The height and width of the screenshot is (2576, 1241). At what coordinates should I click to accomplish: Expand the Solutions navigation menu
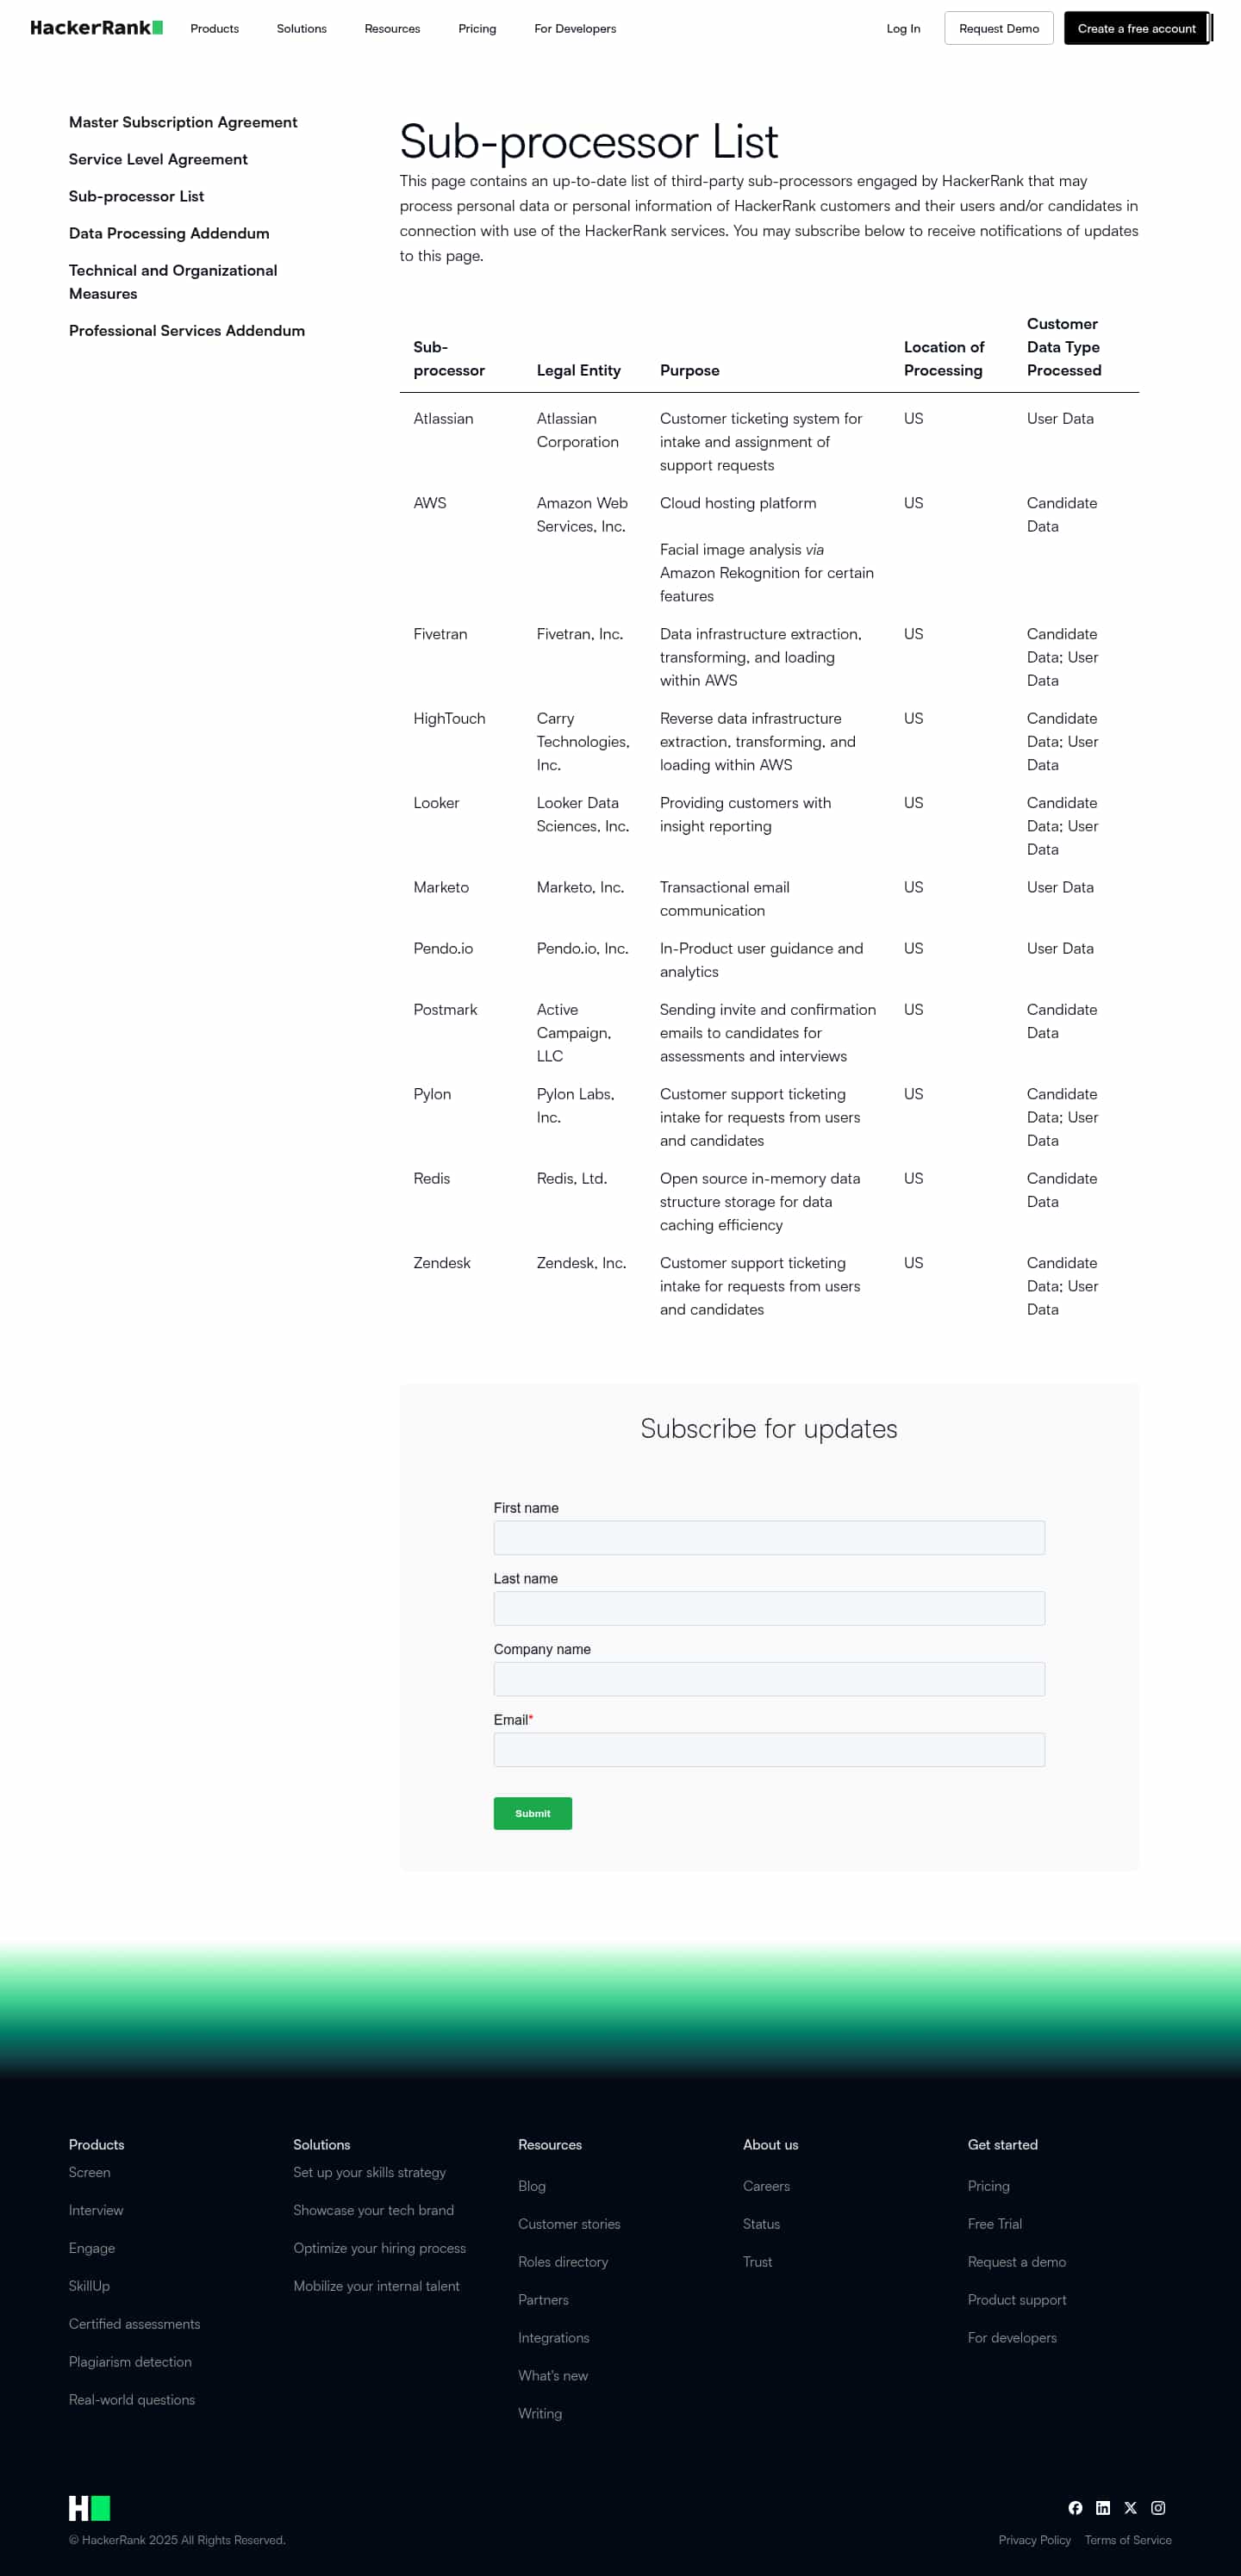(301, 28)
